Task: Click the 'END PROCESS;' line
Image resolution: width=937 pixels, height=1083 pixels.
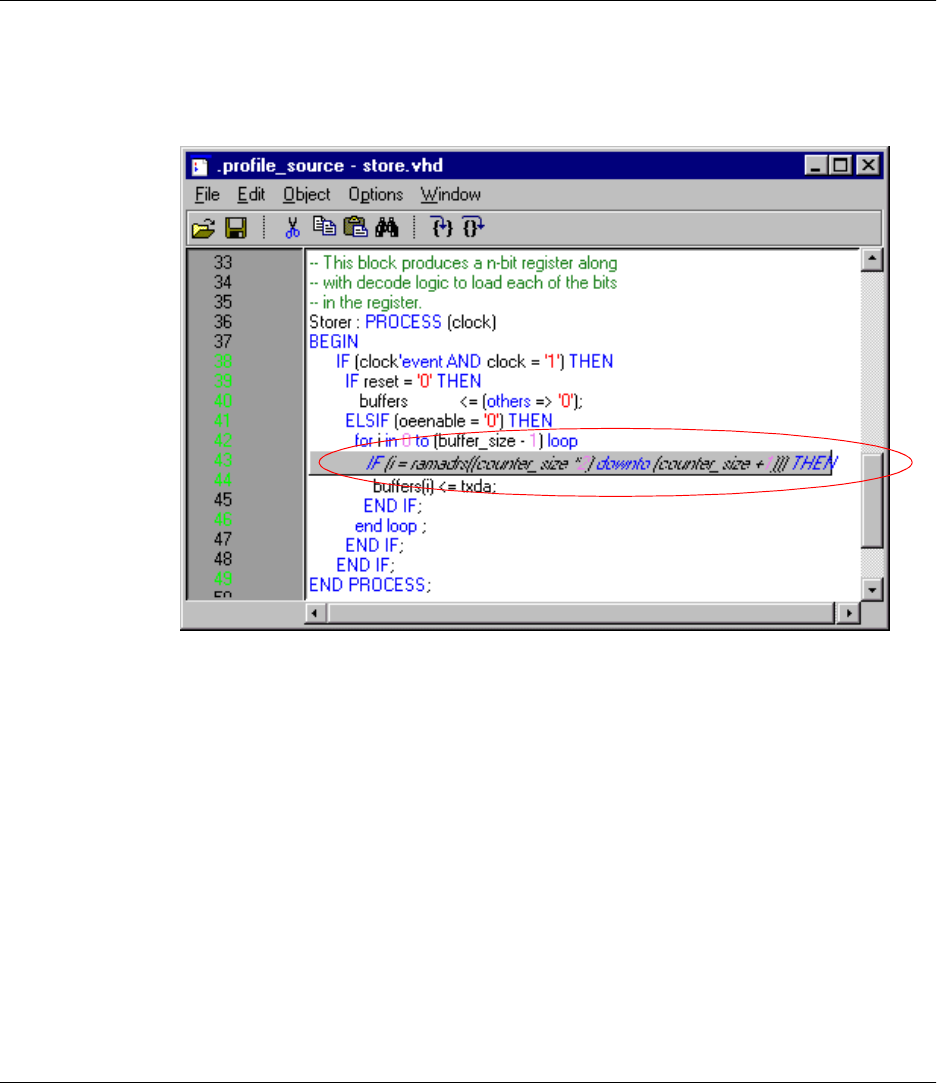Action: [x=370, y=585]
